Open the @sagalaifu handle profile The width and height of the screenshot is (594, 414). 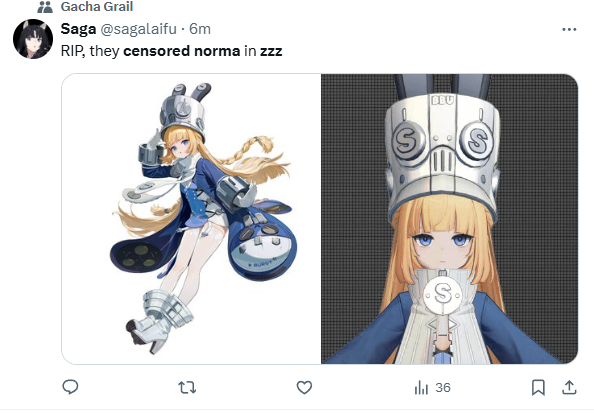tap(138, 29)
